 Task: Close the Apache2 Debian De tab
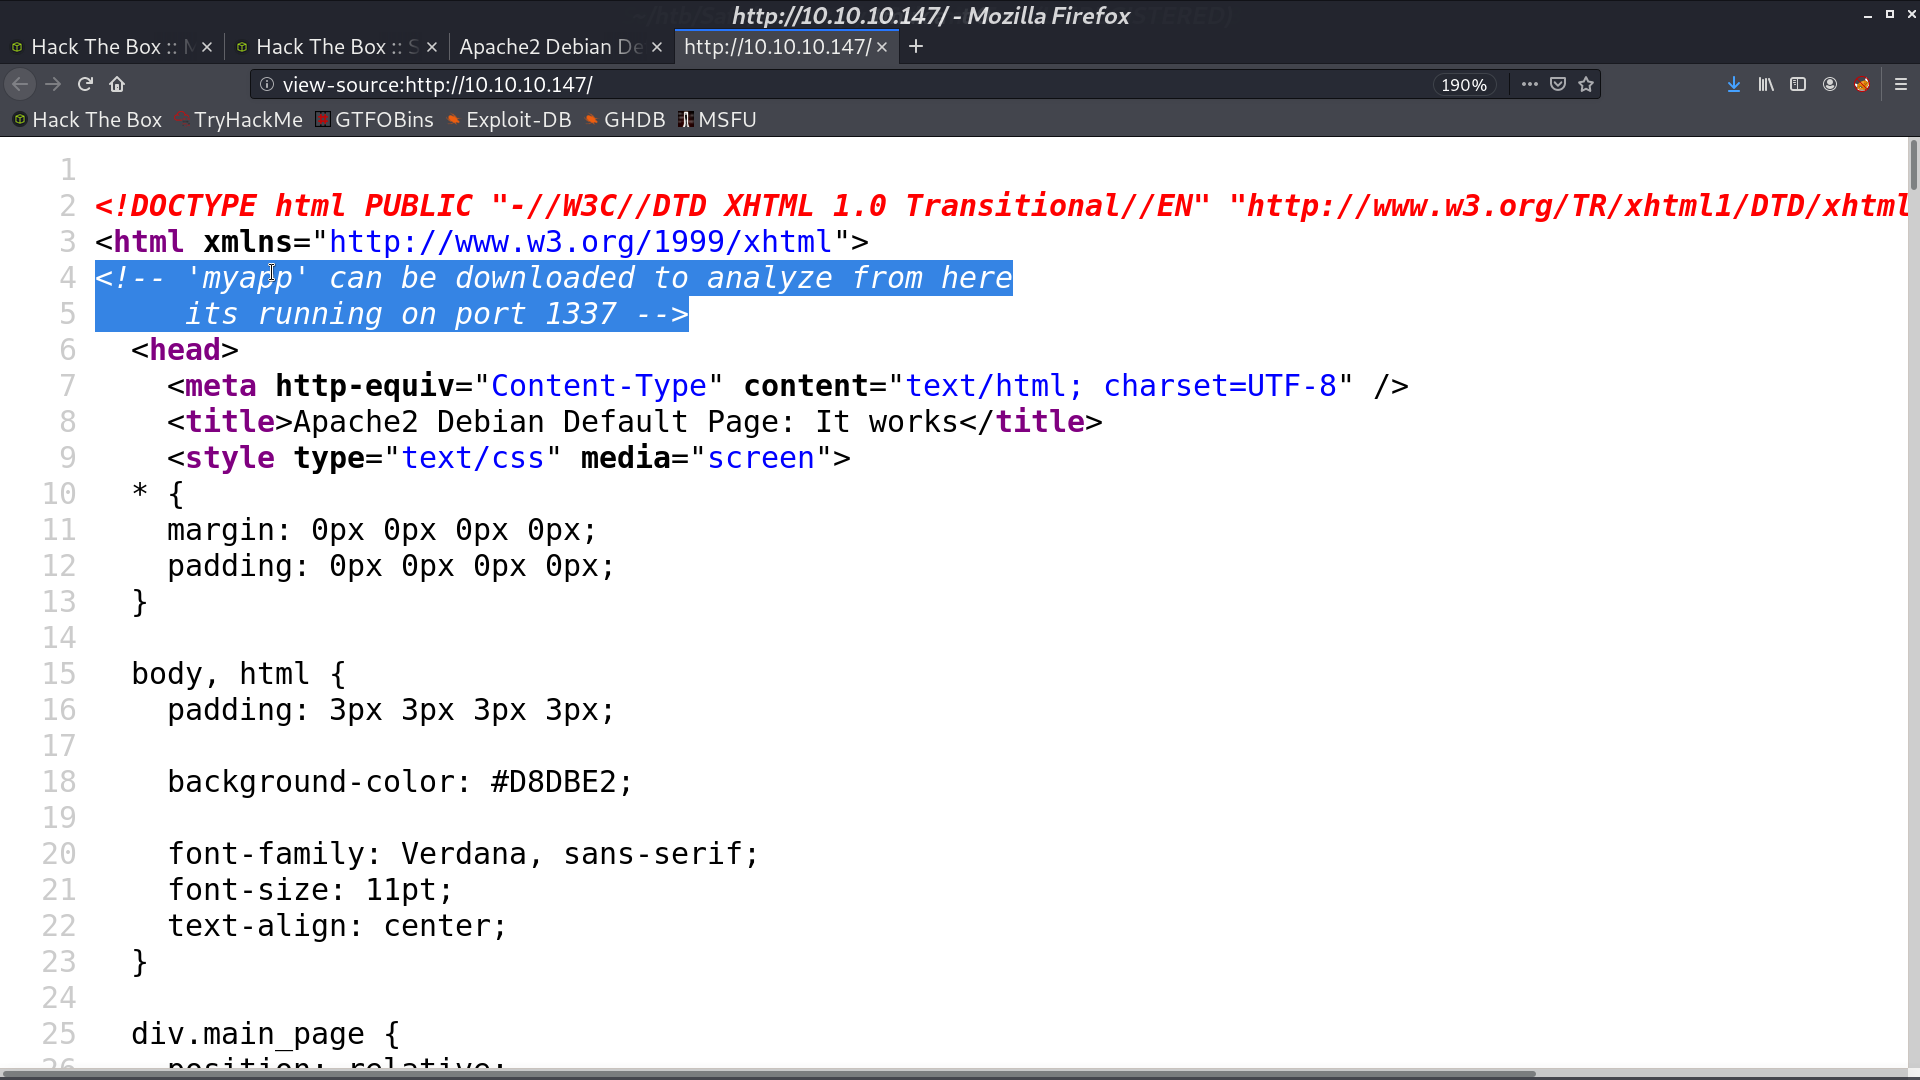pos(657,47)
